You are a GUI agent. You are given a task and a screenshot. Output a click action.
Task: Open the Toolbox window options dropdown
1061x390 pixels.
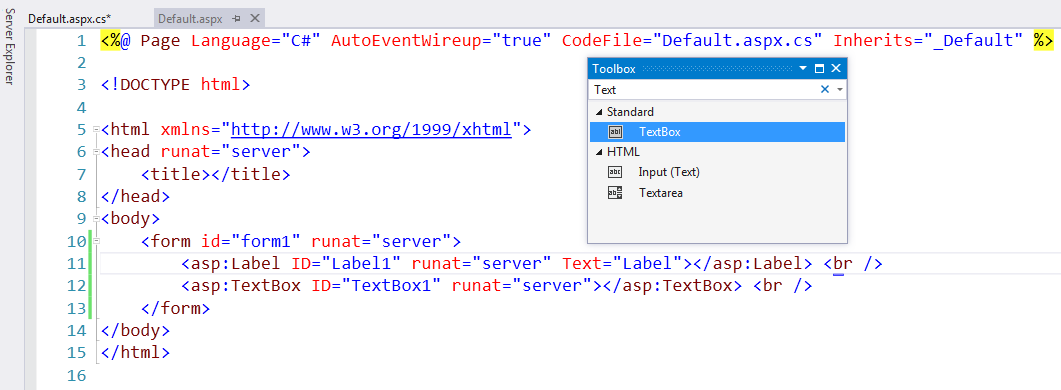[803, 68]
